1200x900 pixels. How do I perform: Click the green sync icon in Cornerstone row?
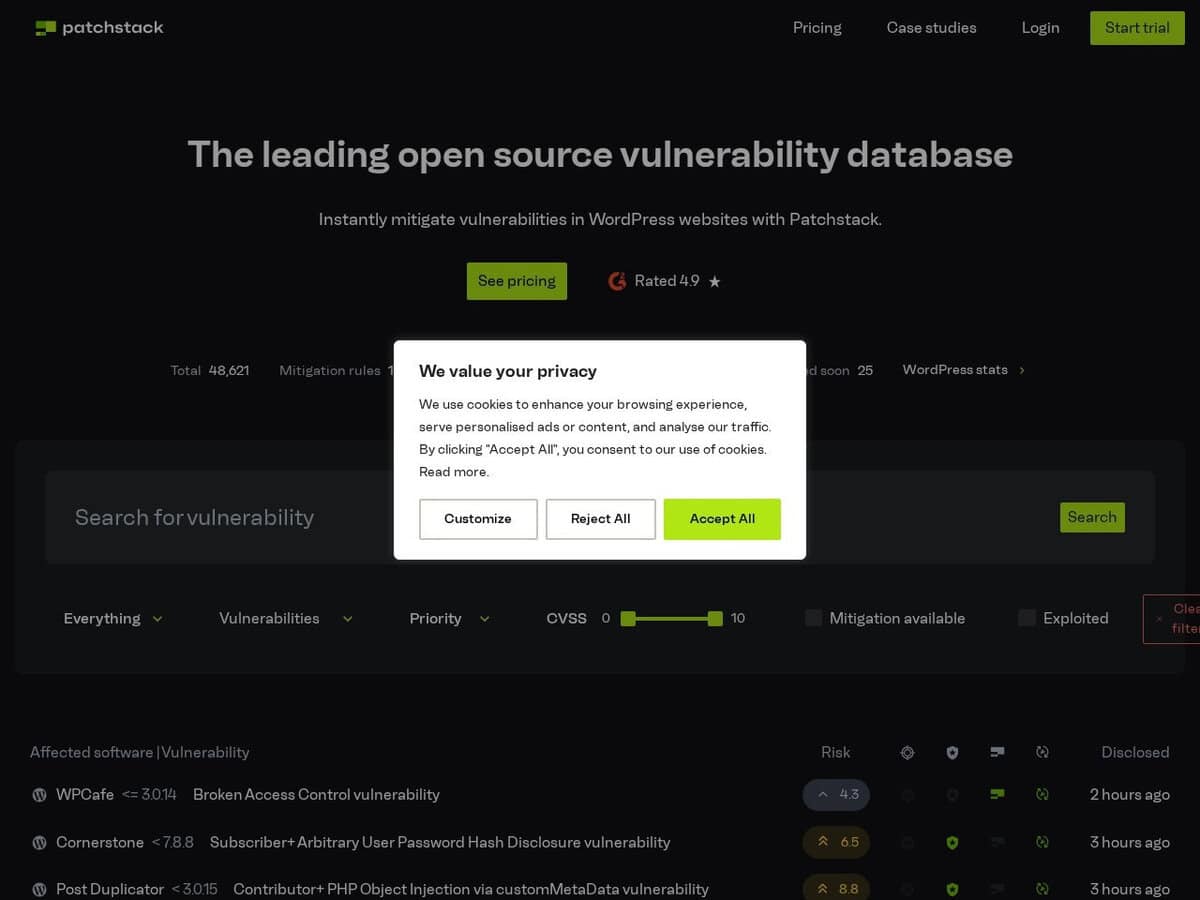1042,843
